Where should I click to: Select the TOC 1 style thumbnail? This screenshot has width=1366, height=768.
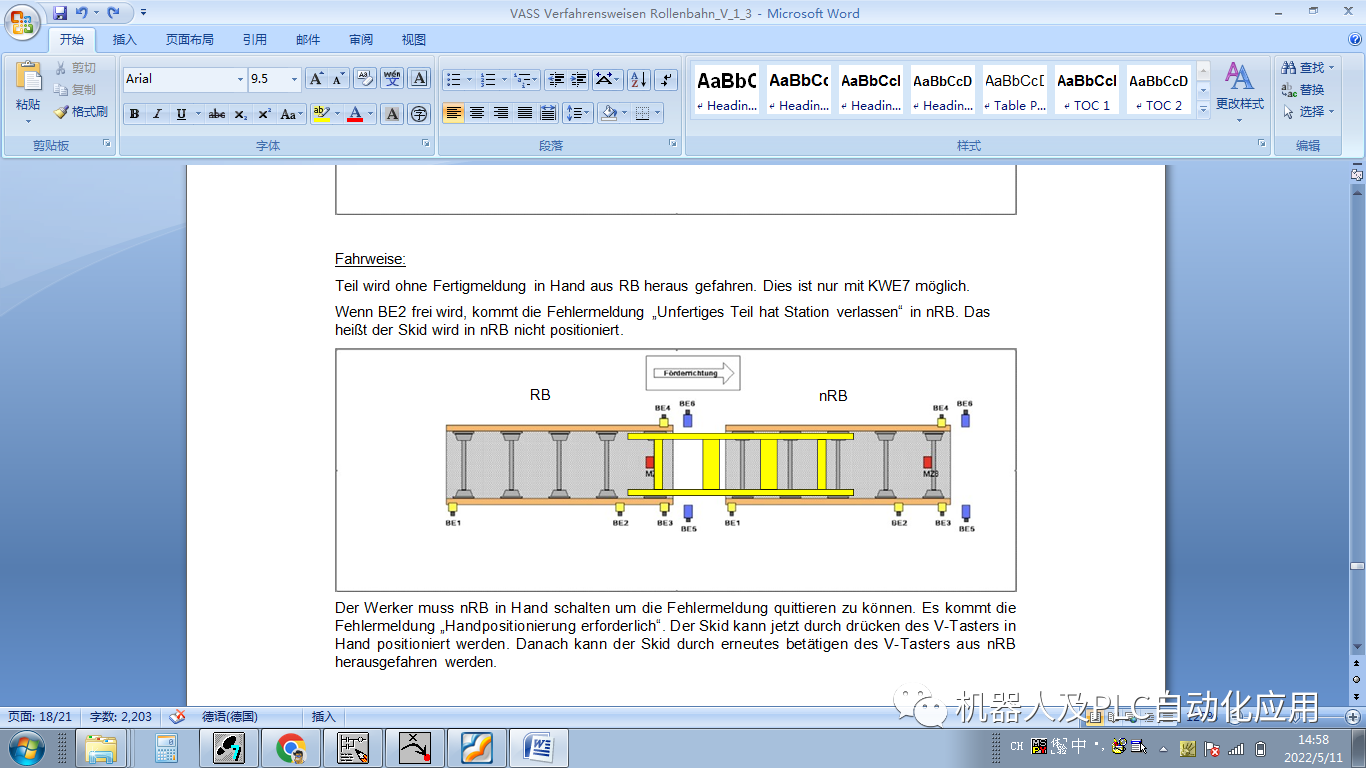(x=1087, y=90)
